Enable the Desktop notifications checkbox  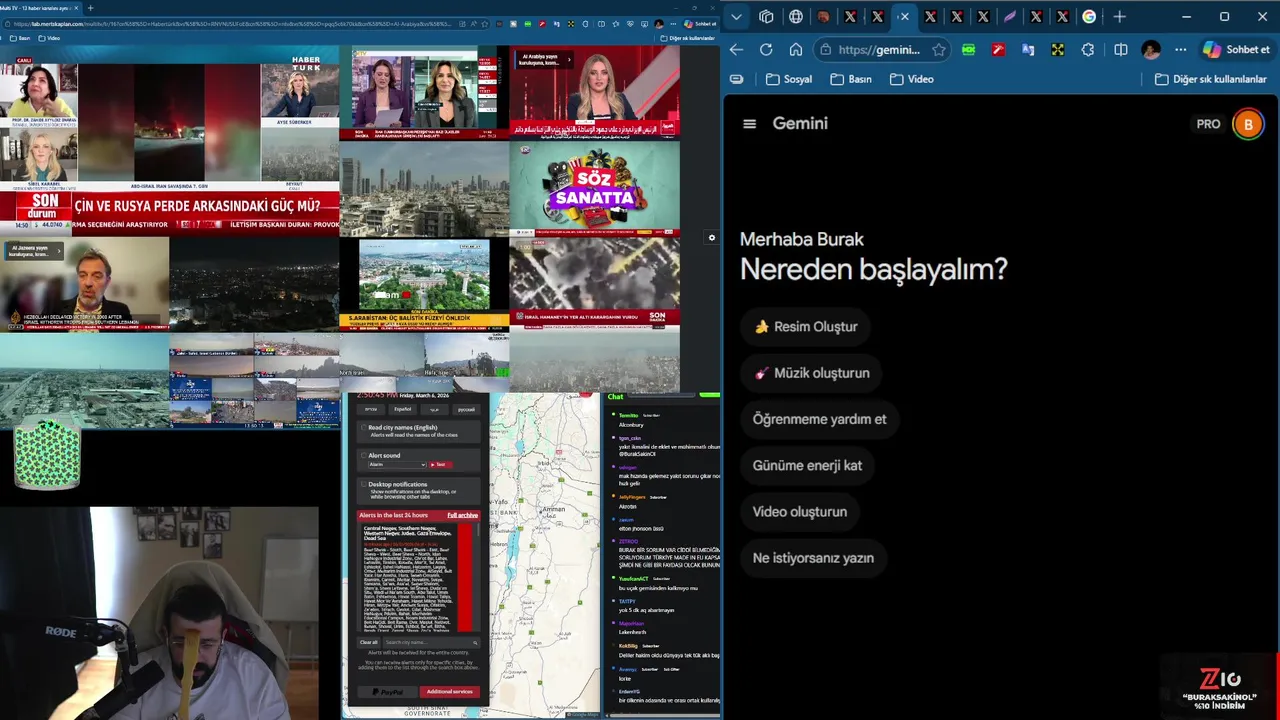(363, 485)
